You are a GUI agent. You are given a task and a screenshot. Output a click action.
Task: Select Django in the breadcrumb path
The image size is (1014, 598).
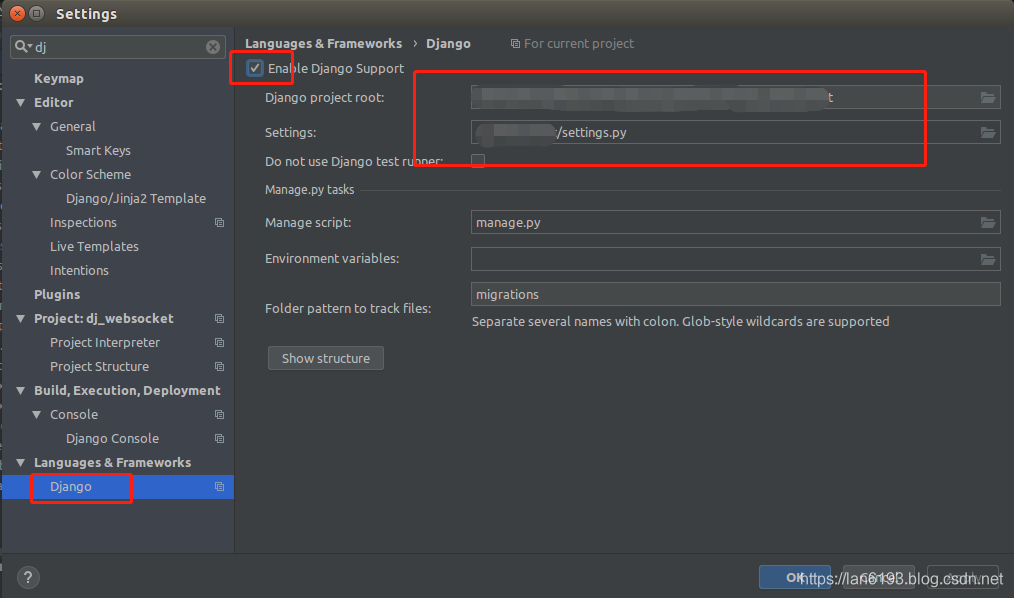[448, 43]
